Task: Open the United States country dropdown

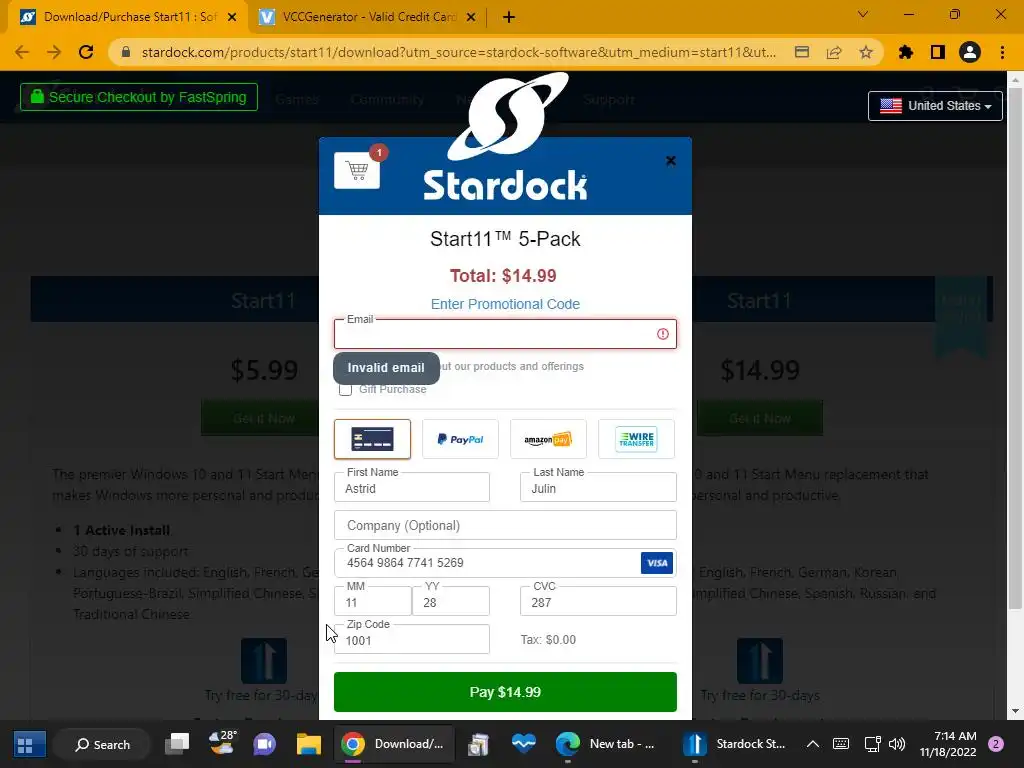Action: tap(935, 106)
